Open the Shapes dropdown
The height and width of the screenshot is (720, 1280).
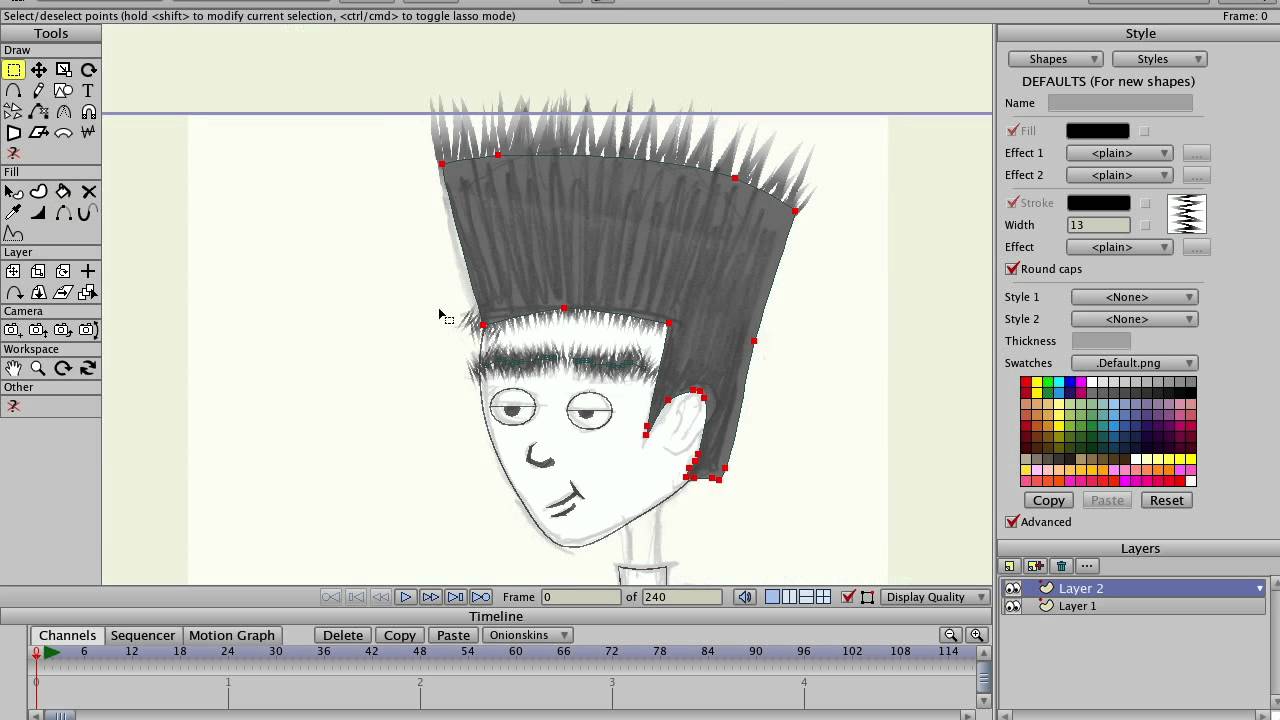1055,59
